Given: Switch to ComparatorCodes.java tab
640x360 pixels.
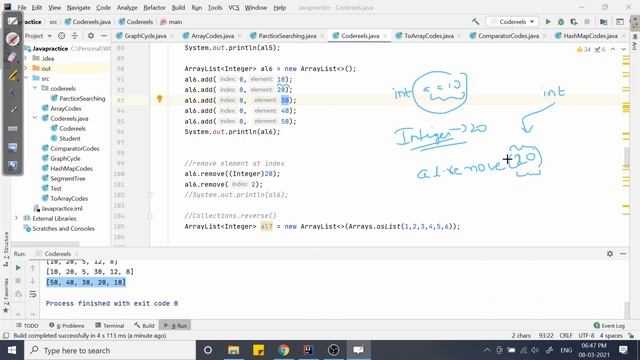Looking at the screenshot, I should (x=508, y=36).
